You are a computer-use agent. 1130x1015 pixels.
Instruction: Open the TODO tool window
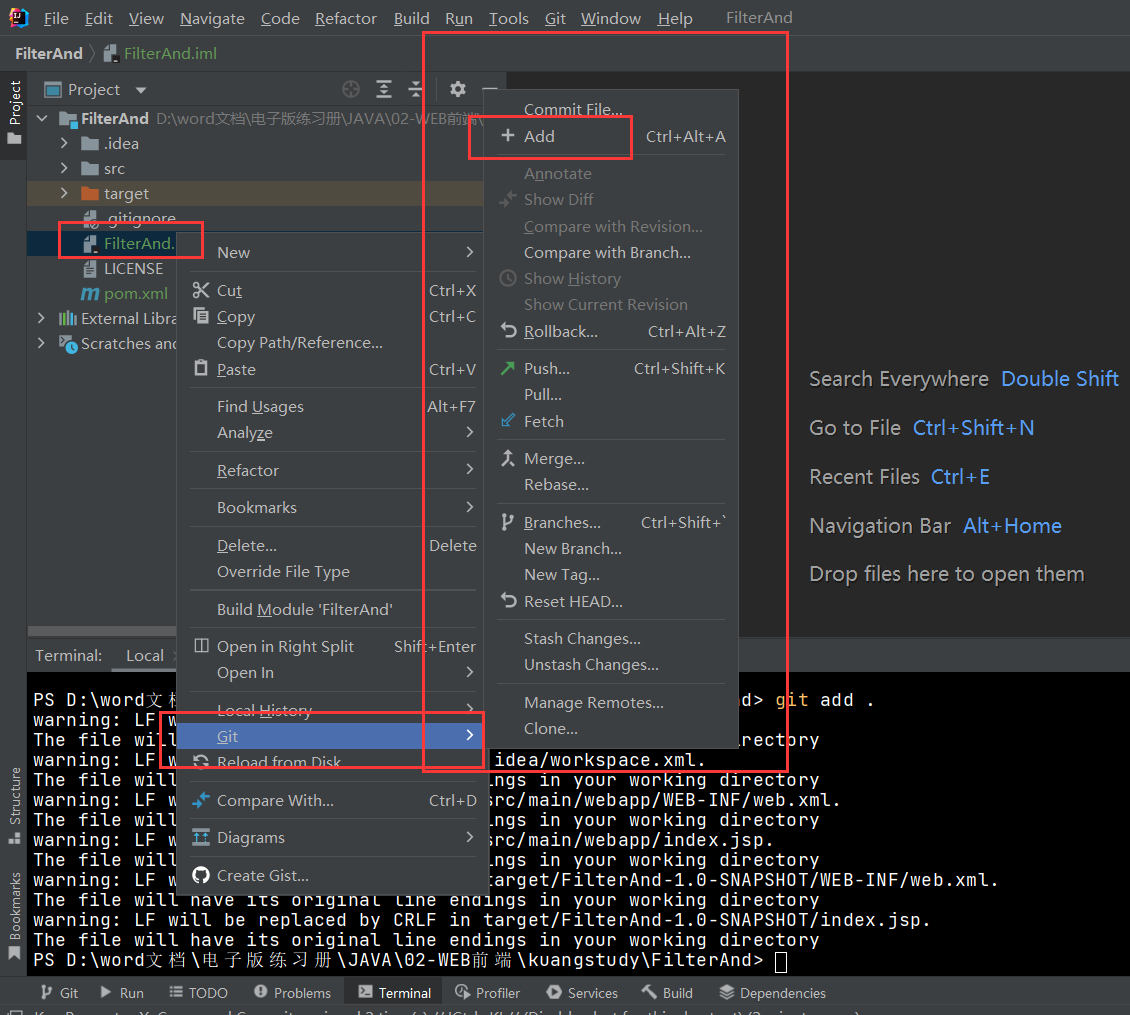[198, 992]
